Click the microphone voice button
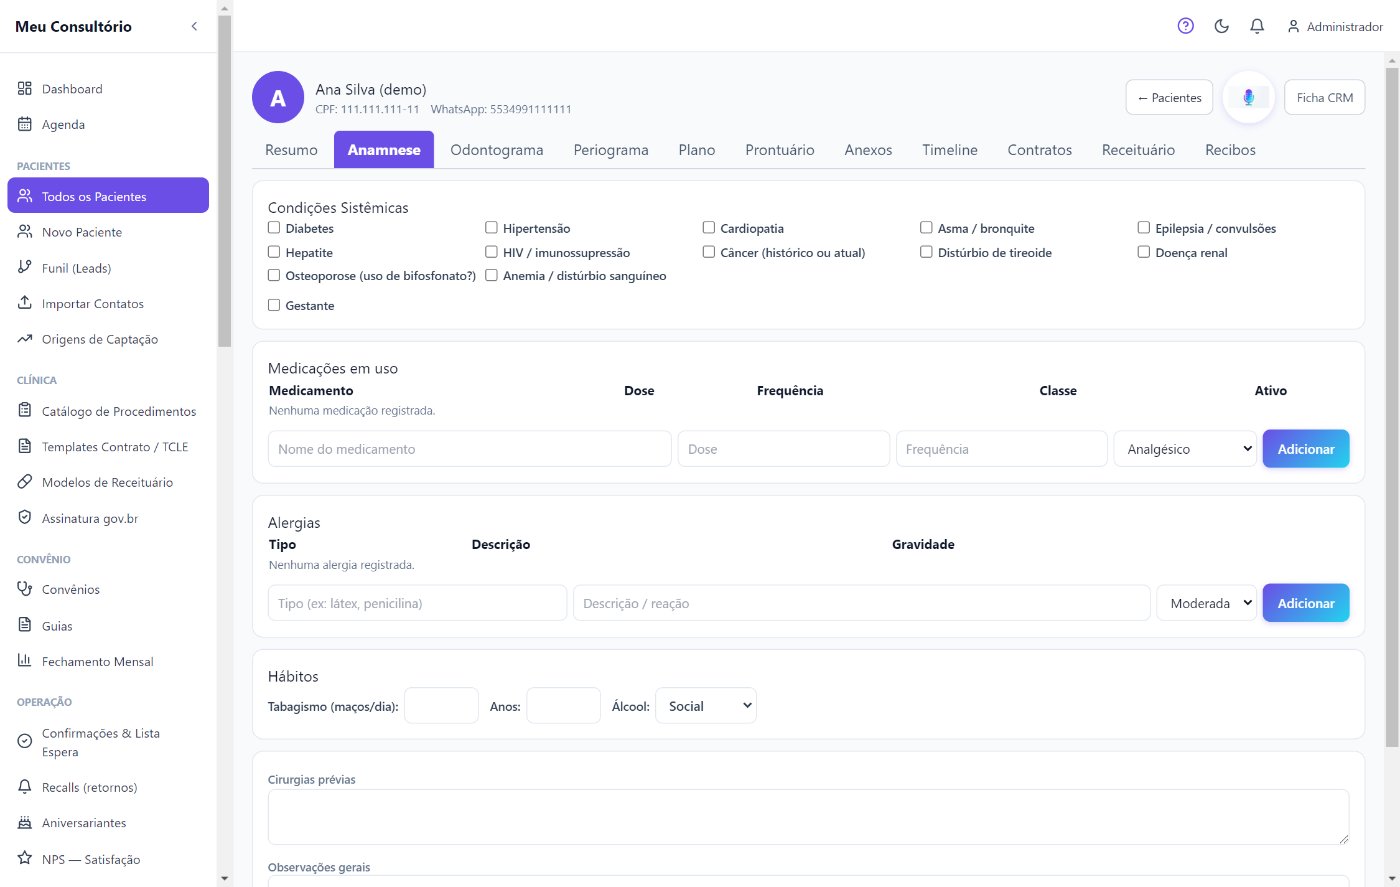The height and width of the screenshot is (887, 1400). (1249, 97)
